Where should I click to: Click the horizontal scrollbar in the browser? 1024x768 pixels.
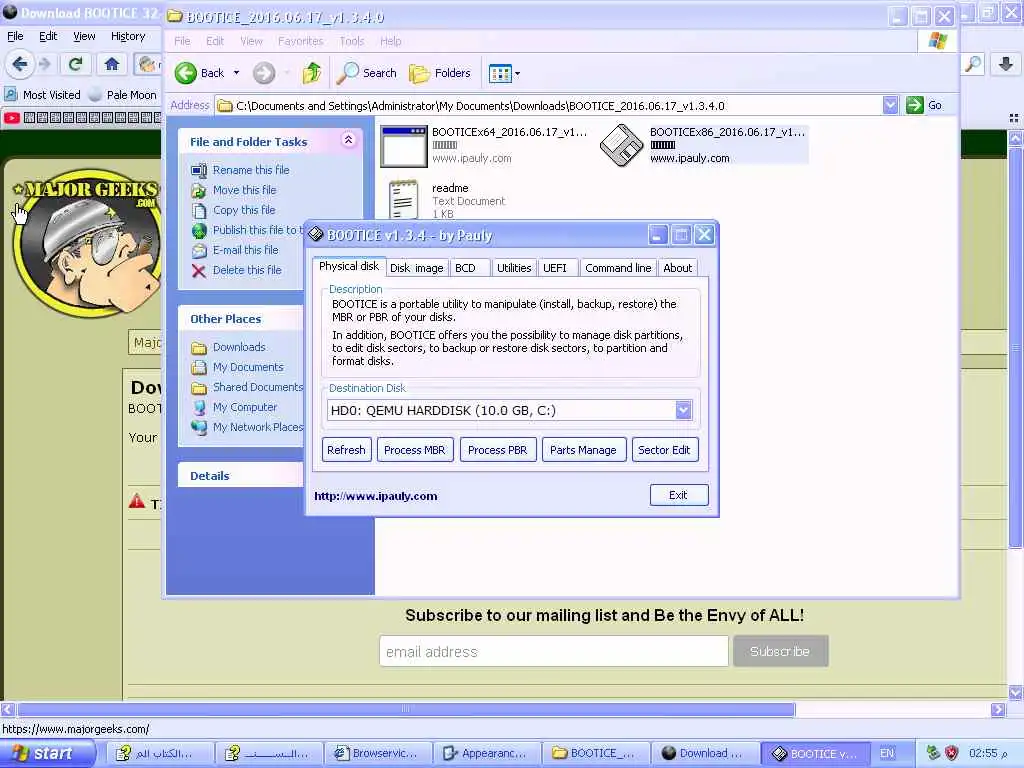(406, 709)
